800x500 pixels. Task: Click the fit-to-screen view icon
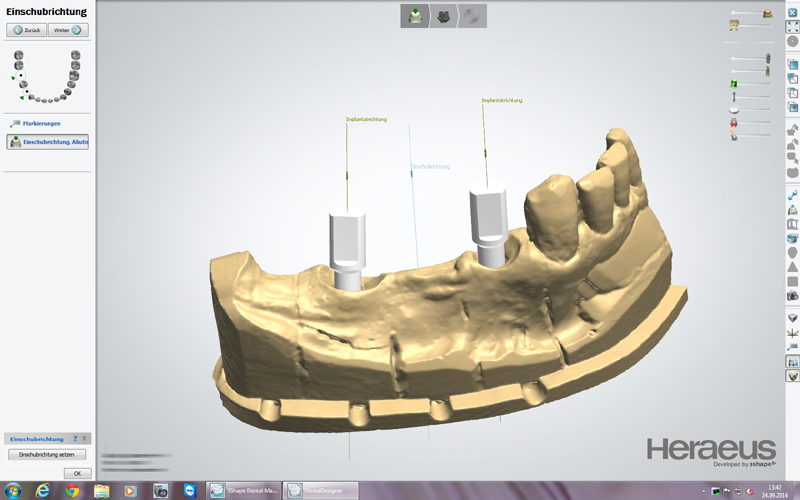pos(793,26)
